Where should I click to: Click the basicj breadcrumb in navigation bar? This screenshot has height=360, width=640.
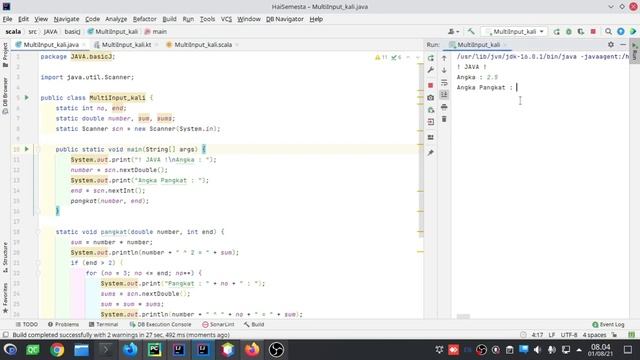tap(72, 31)
